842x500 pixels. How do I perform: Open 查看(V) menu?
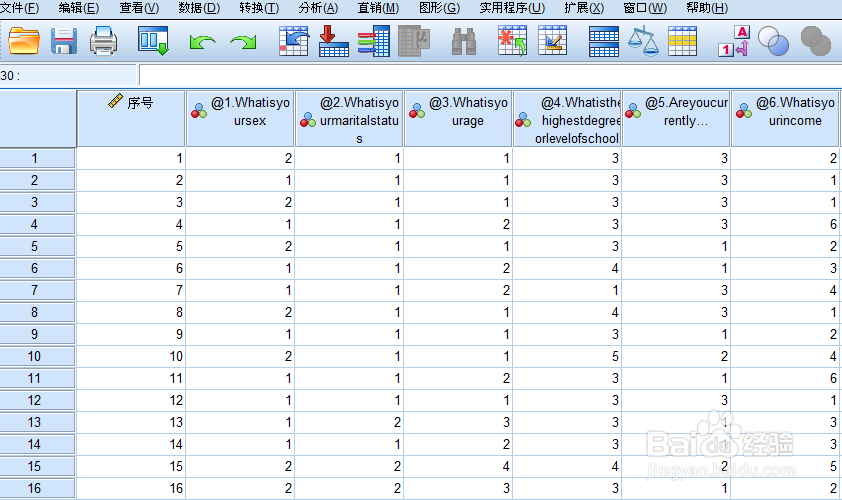[139, 8]
